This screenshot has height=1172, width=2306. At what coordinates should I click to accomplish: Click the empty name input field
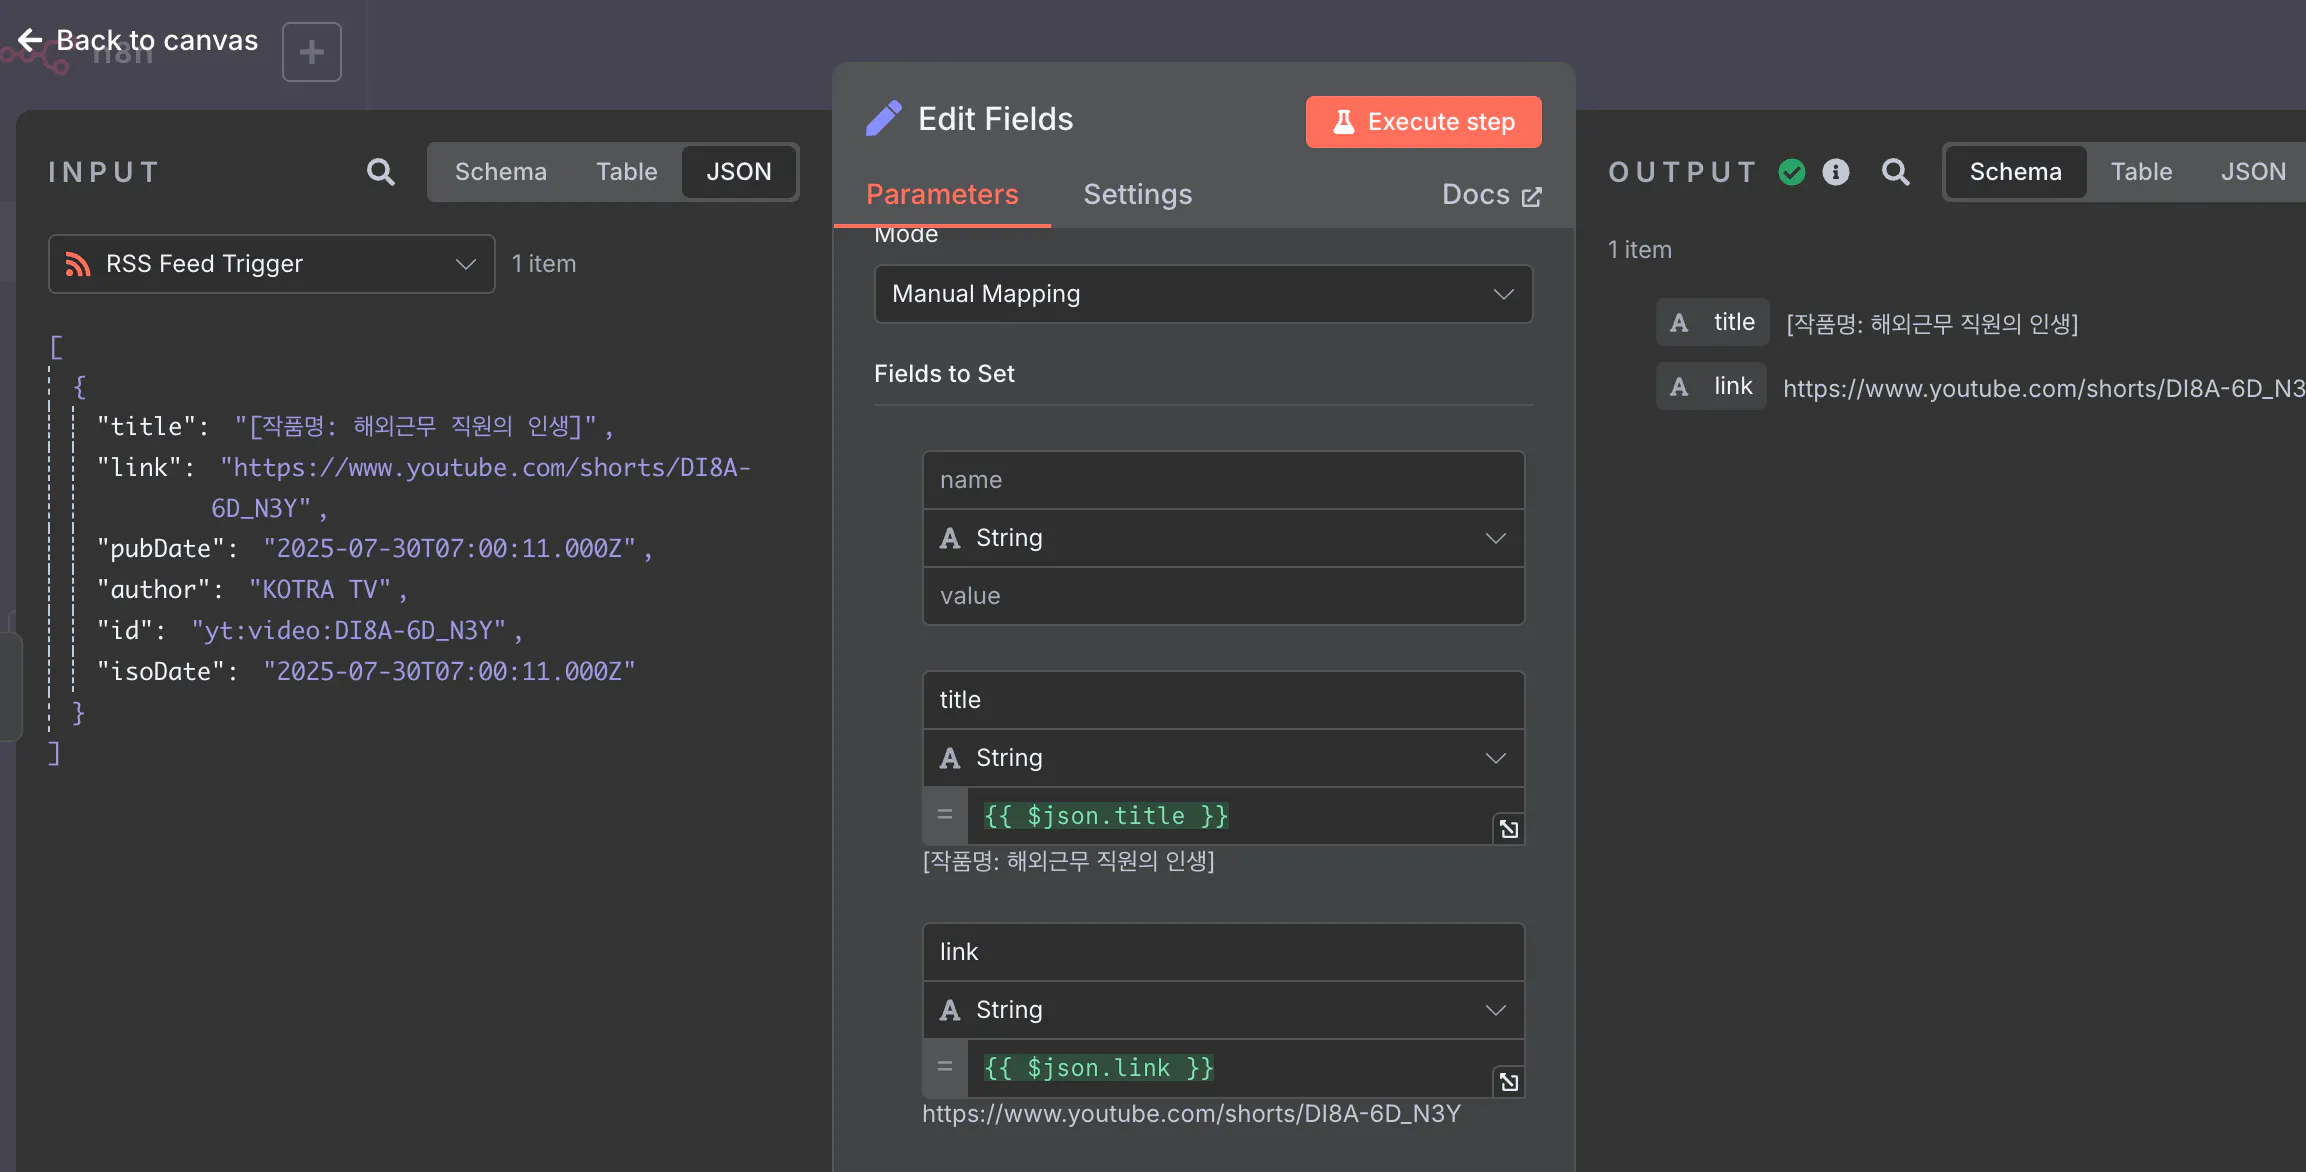1223,480
